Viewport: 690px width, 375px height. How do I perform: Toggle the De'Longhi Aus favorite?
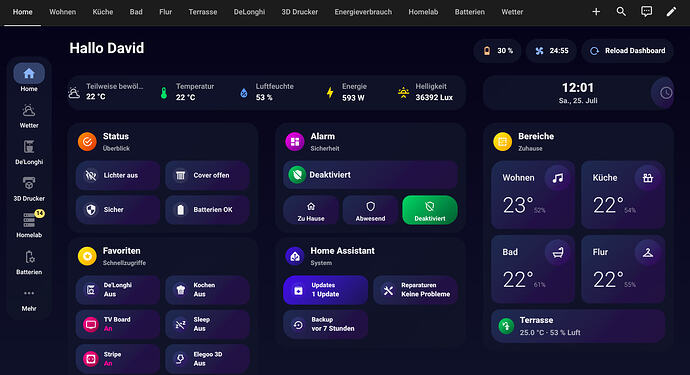click(118, 290)
